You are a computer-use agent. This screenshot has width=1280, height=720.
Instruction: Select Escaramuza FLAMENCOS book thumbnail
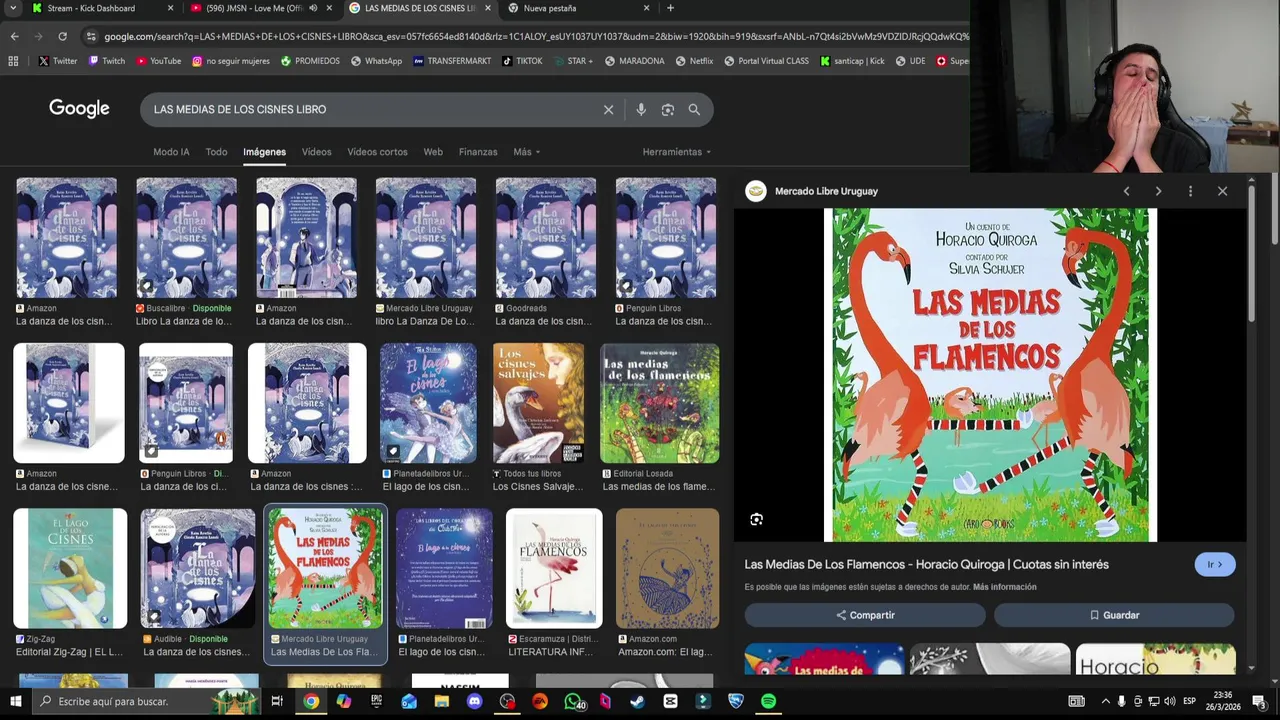point(554,568)
